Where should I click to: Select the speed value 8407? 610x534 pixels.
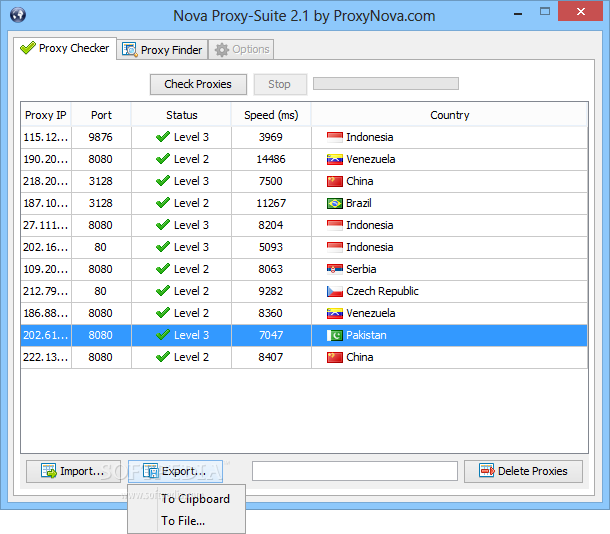coord(271,357)
